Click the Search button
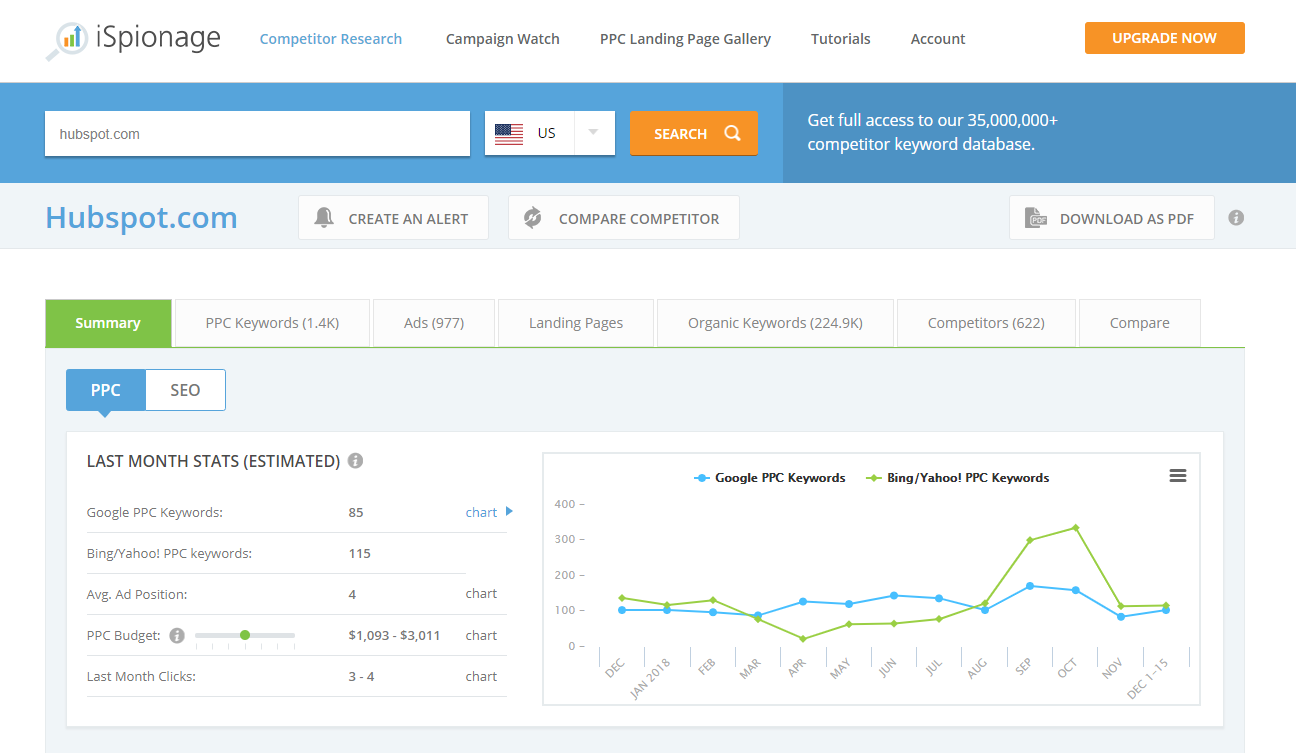Screen dimensions: 1296x753 point(694,133)
